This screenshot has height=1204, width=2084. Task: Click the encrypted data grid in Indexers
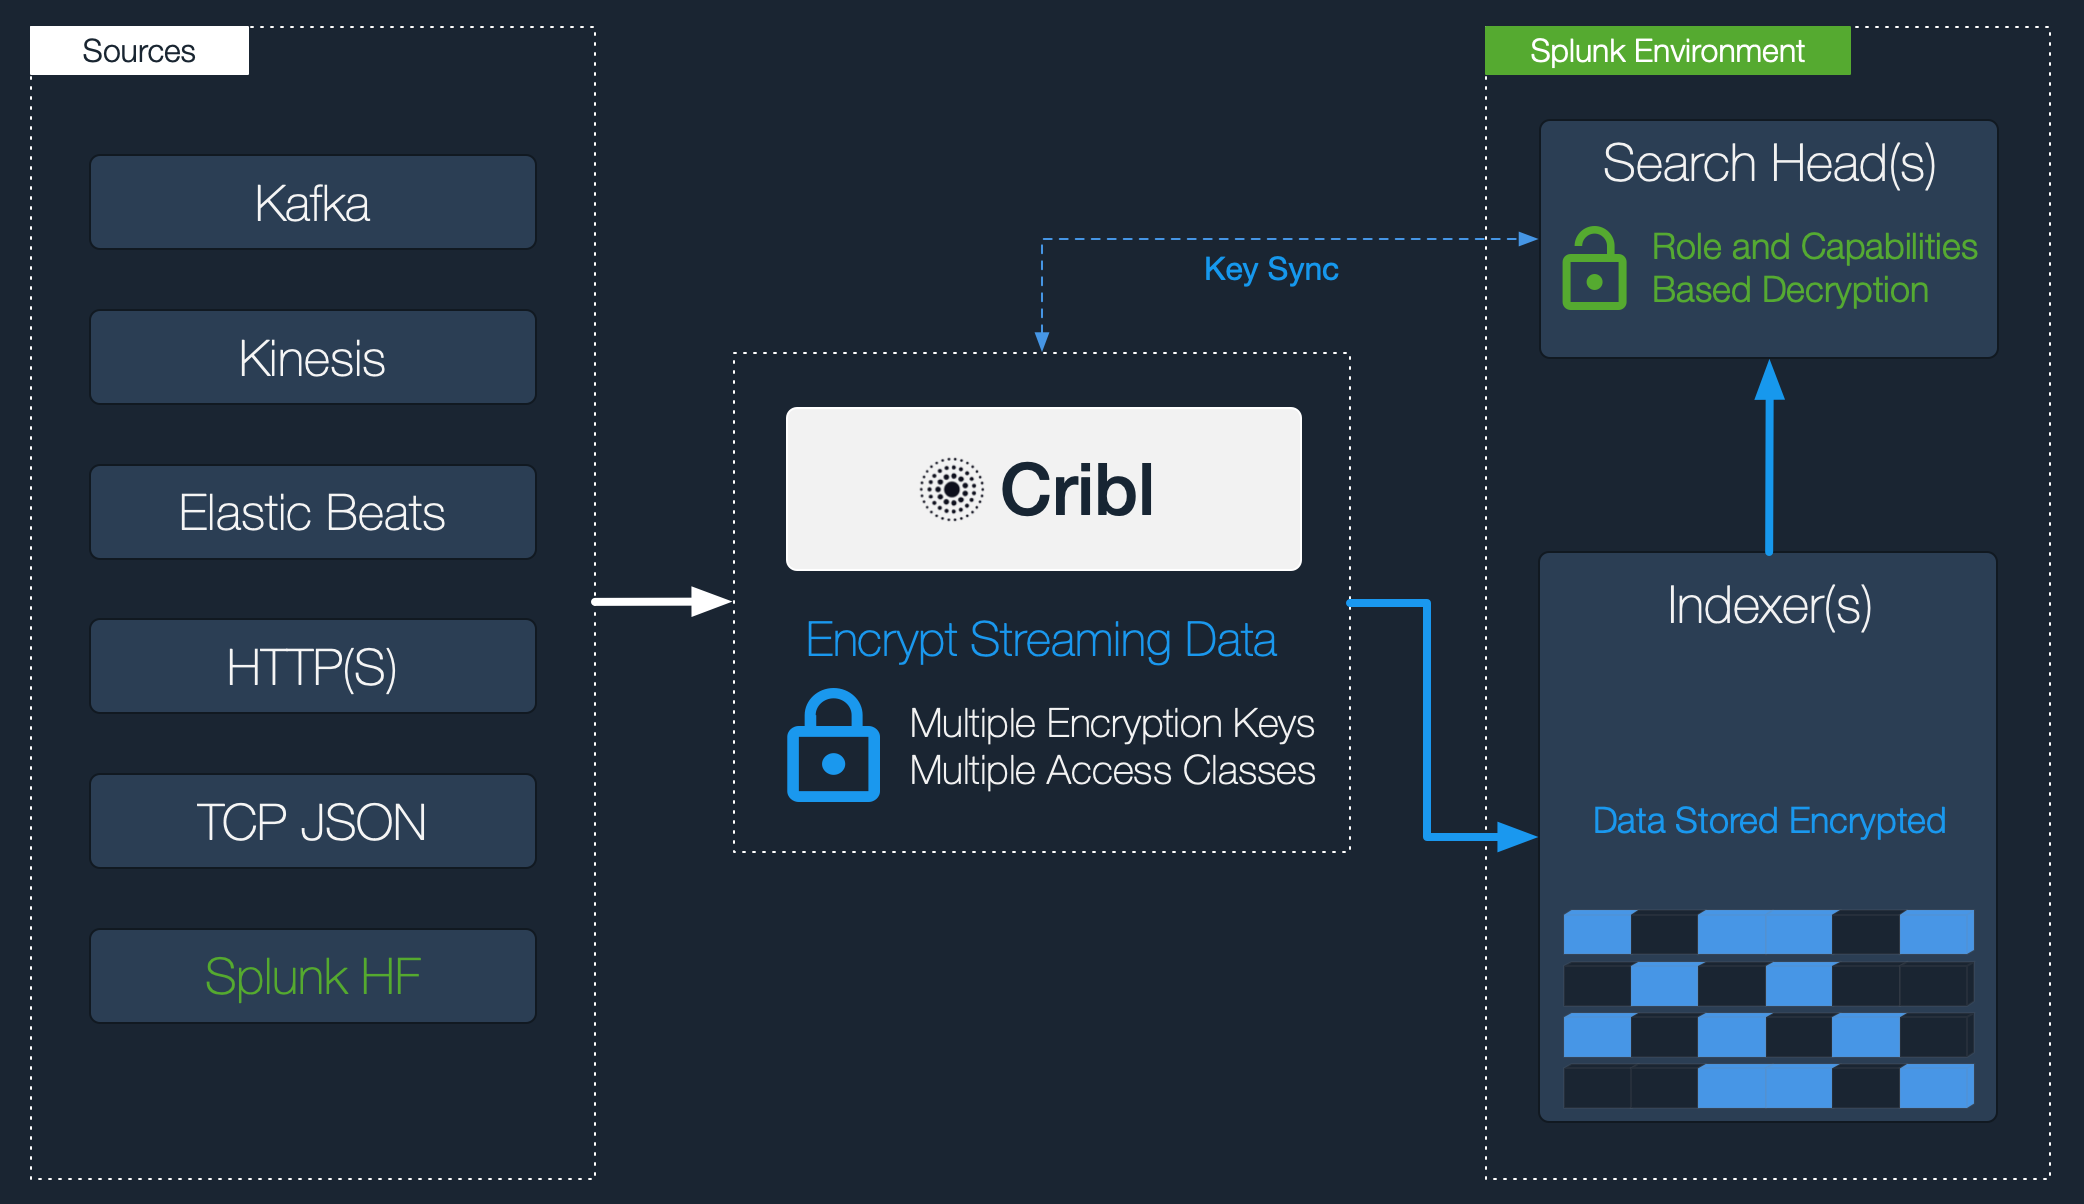pos(1777,1032)
